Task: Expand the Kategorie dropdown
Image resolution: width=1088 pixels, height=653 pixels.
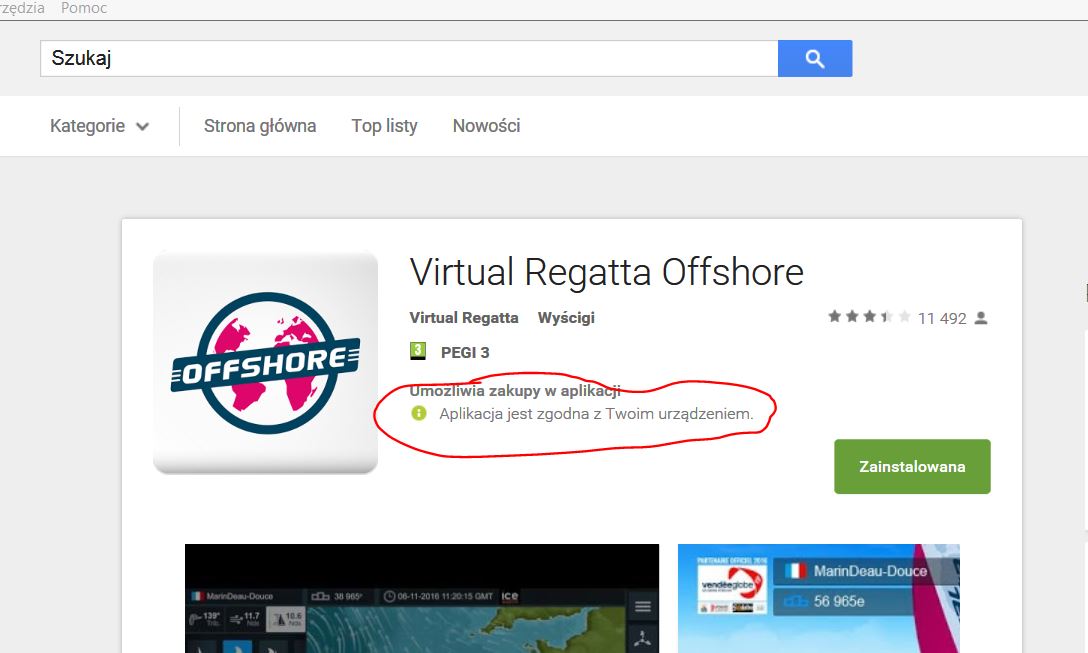Action: 99,126
